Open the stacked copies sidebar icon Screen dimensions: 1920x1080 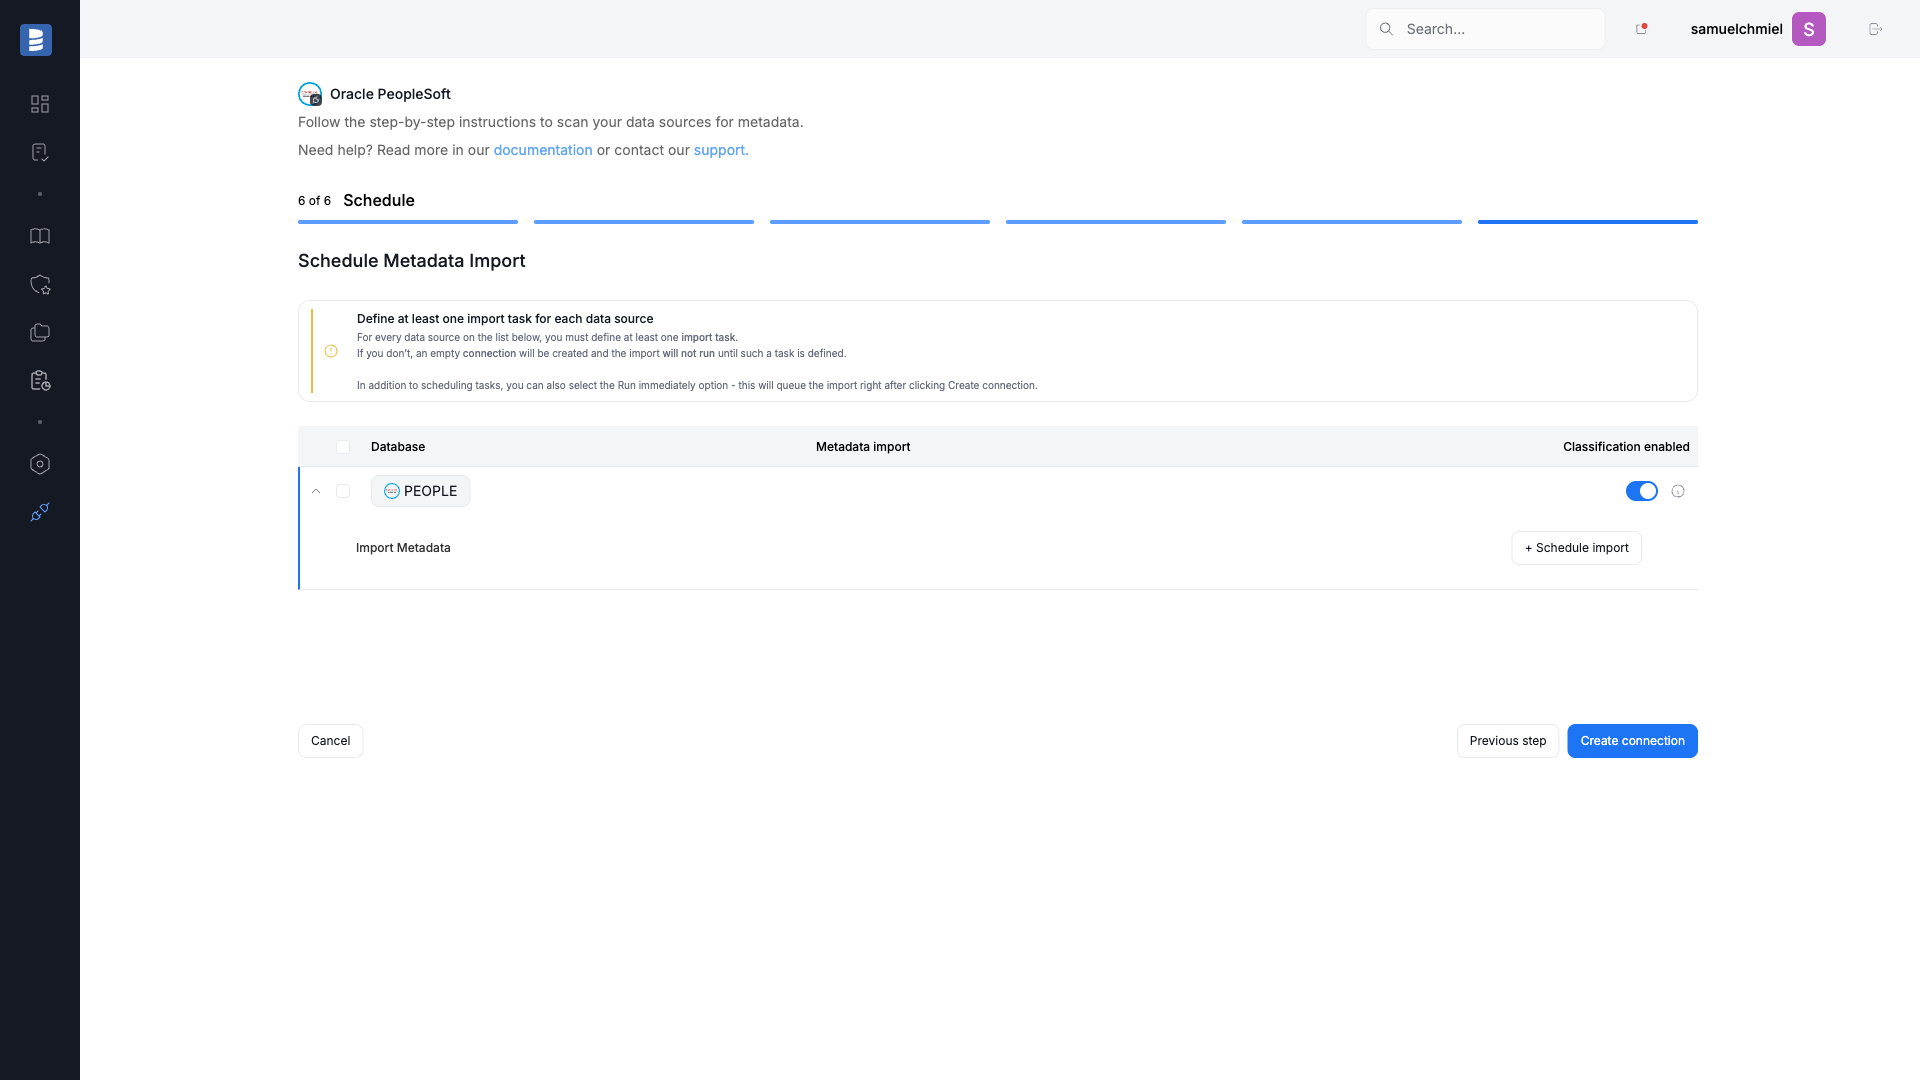coord(40,333)
